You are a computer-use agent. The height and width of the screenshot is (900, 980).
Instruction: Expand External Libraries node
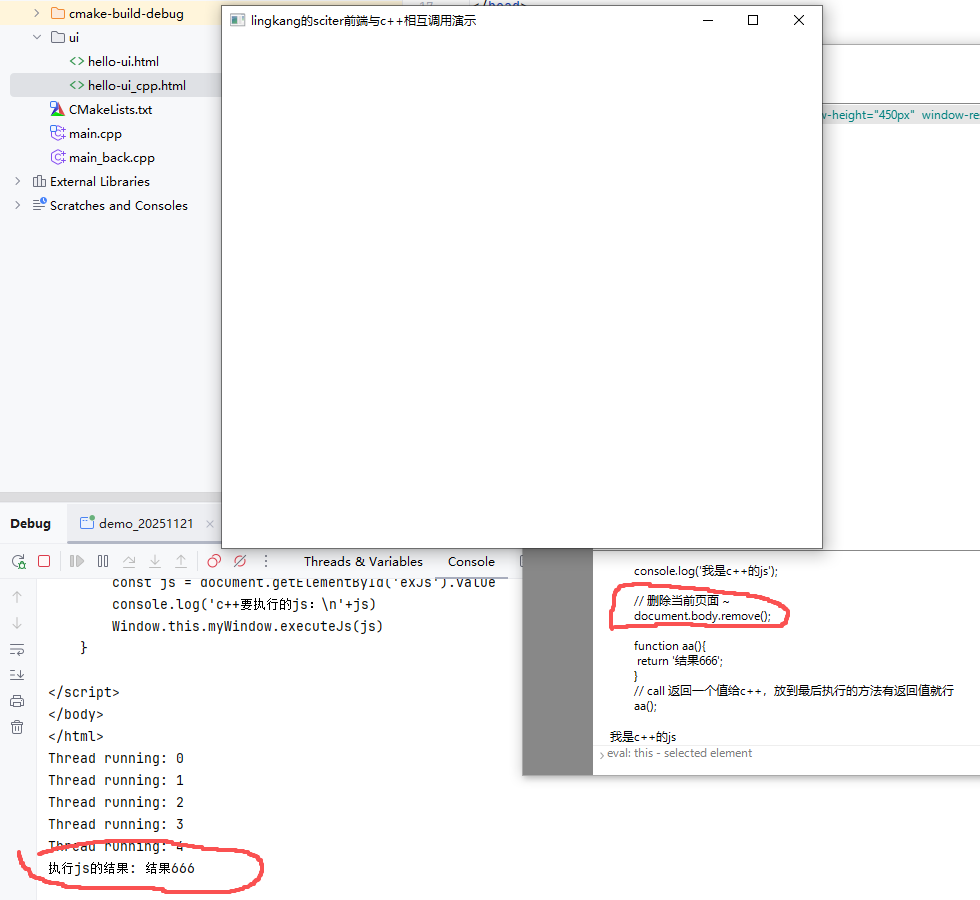tap(17, 182)
